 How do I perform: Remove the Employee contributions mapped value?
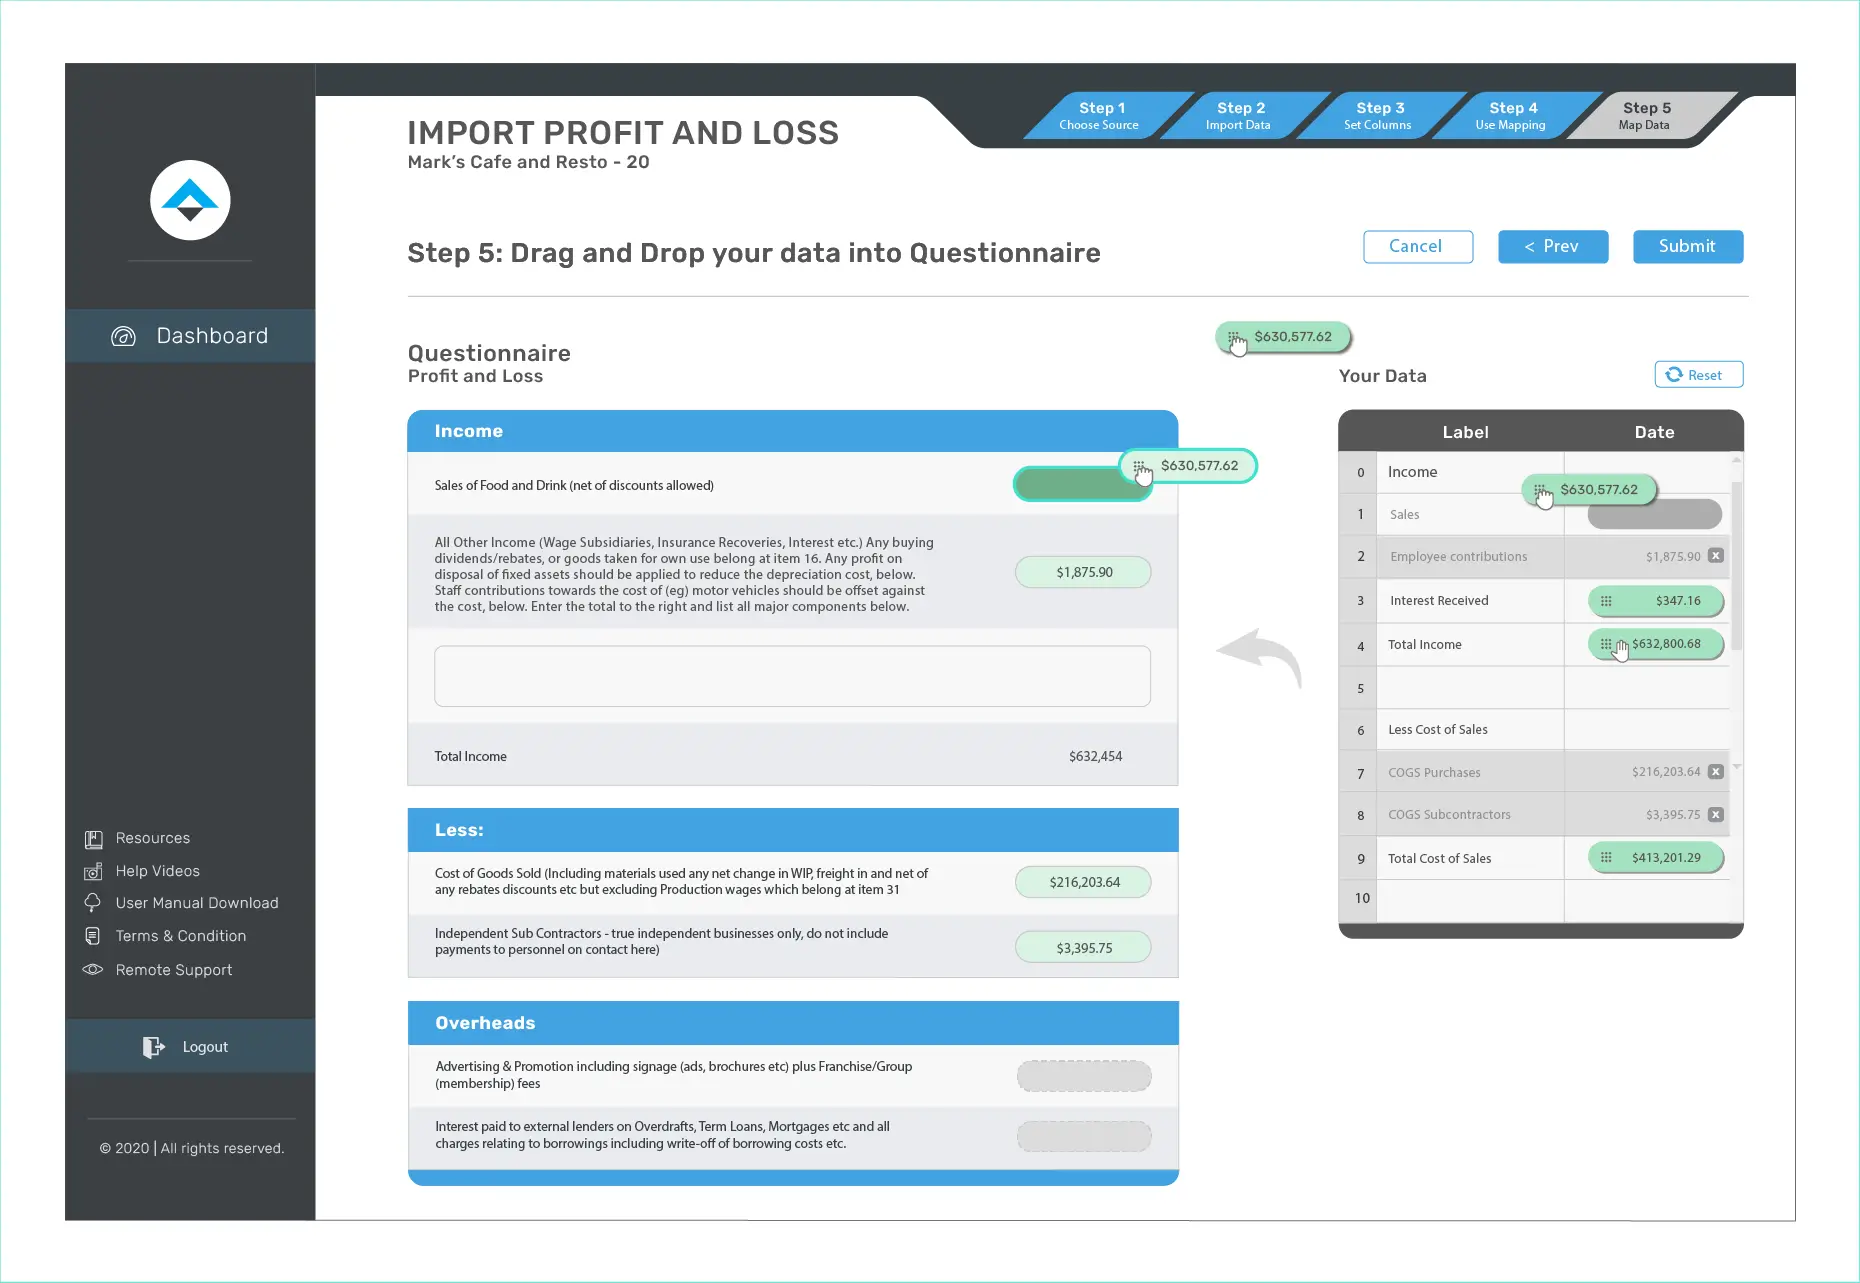coord(1715,556)
